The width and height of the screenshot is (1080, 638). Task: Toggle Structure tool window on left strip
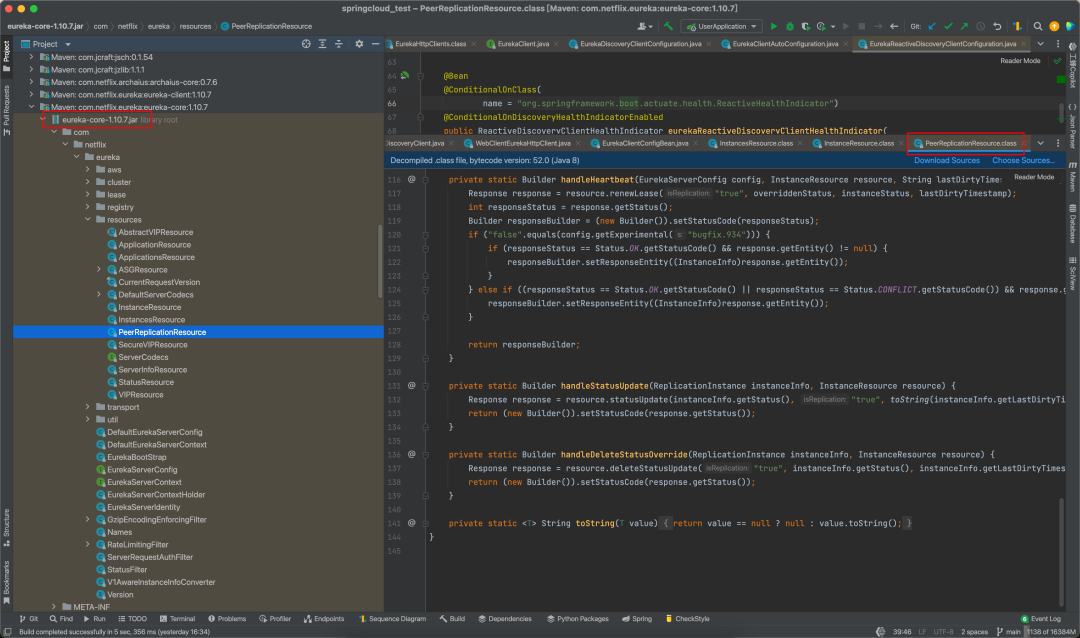coord(6,528)
